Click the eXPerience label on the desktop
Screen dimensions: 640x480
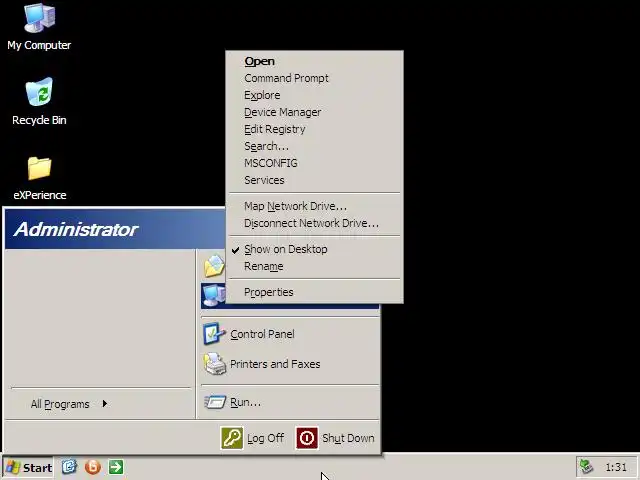pos(40,195)
